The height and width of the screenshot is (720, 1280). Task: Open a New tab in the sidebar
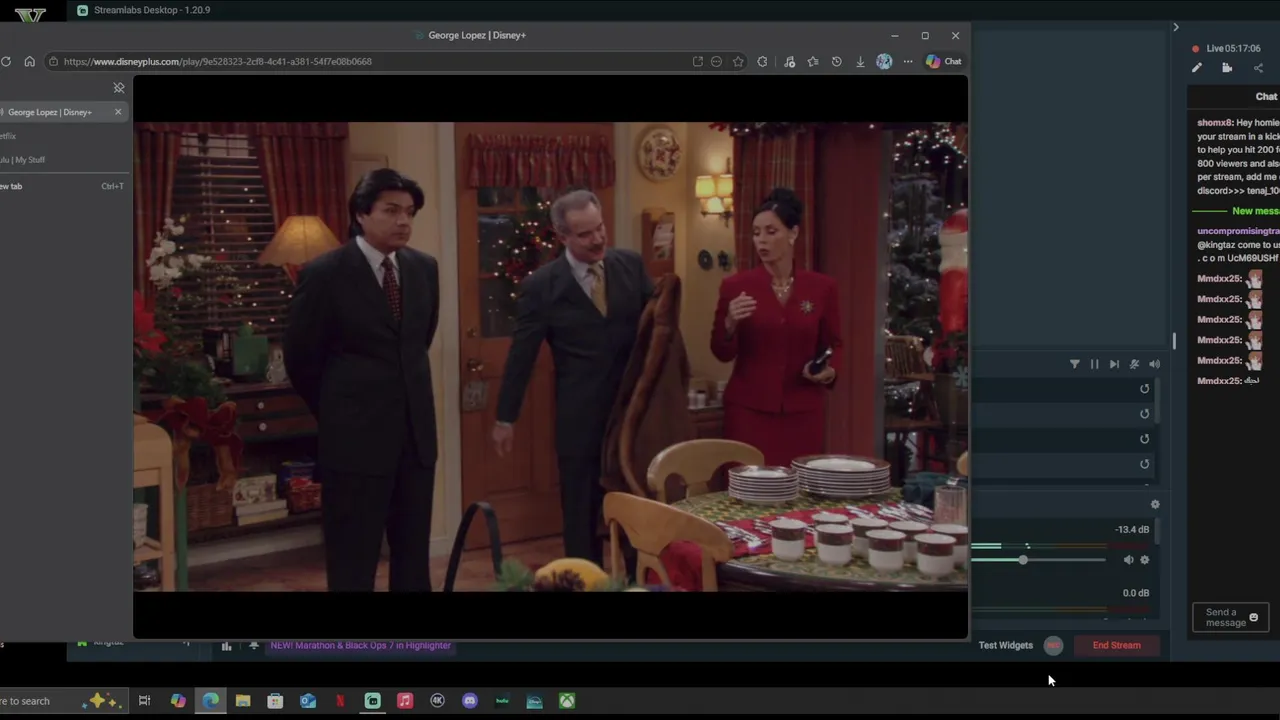[x=62, y=186]
